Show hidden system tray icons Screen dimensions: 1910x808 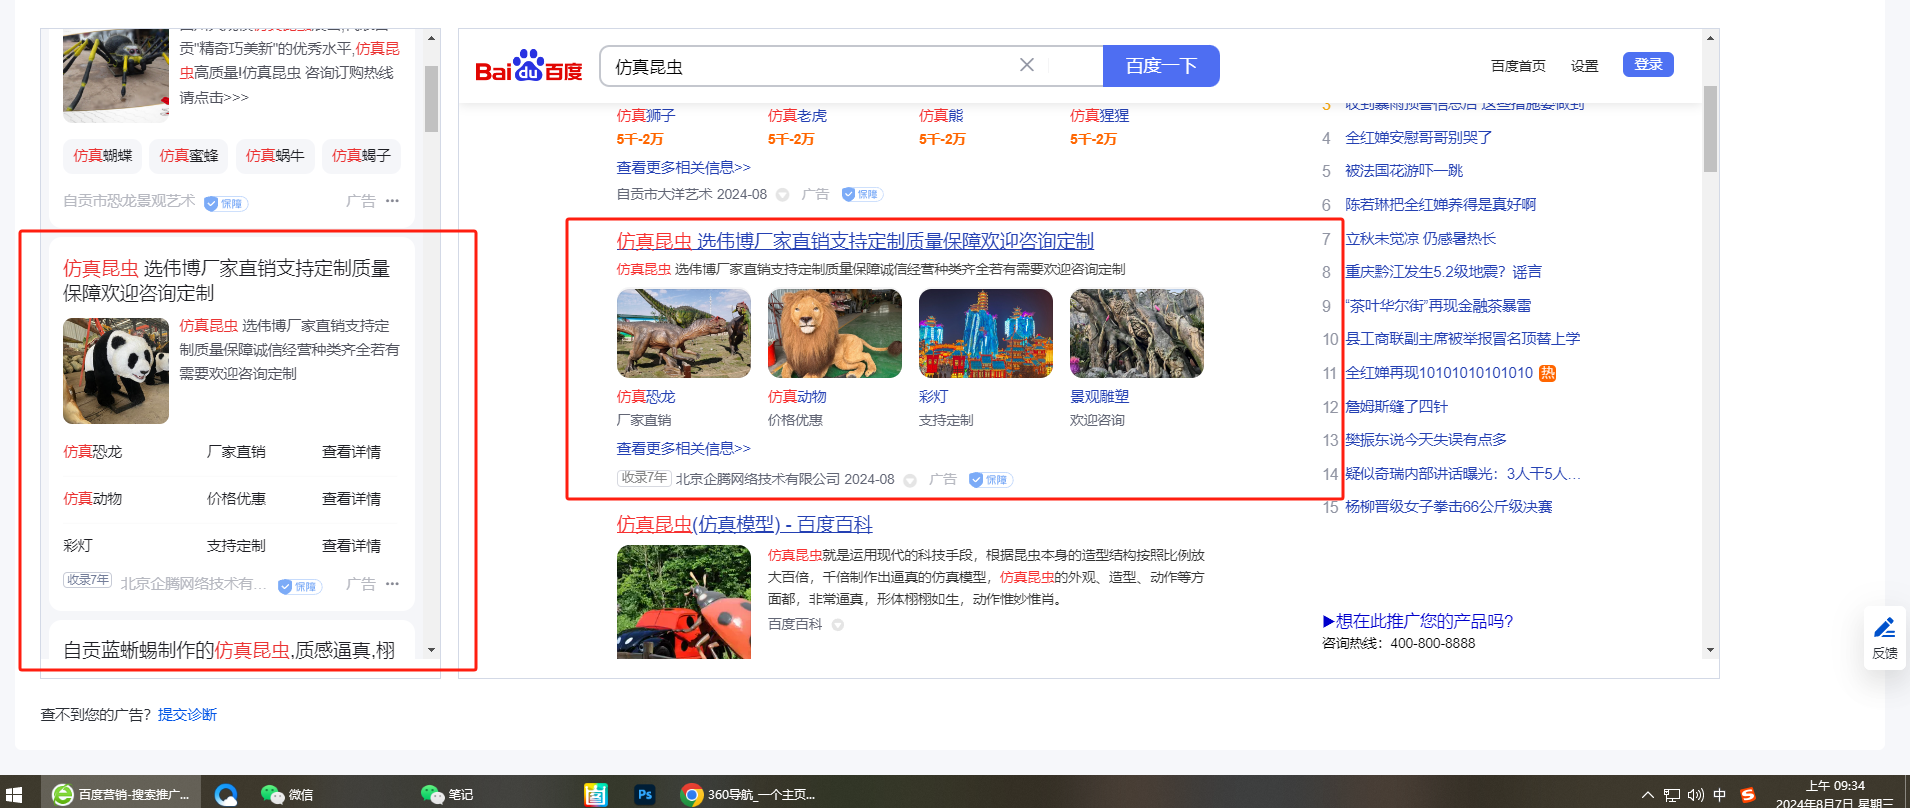[1648, 795]
